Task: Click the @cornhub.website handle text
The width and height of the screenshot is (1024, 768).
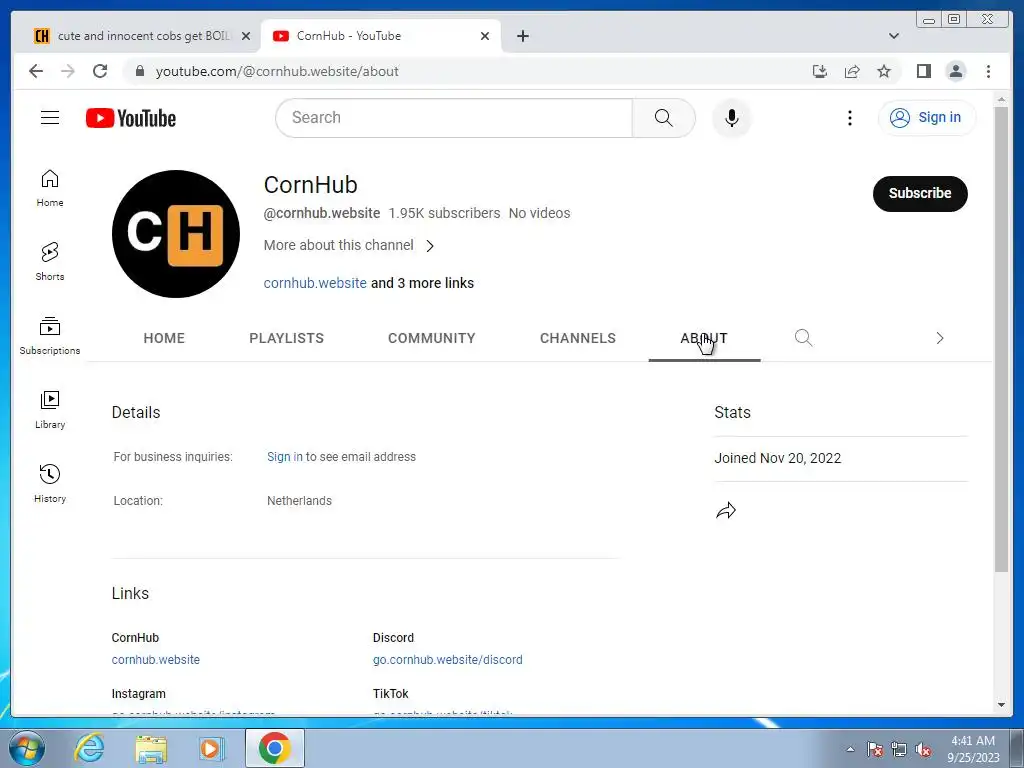Action: click(x=322, y=213)
